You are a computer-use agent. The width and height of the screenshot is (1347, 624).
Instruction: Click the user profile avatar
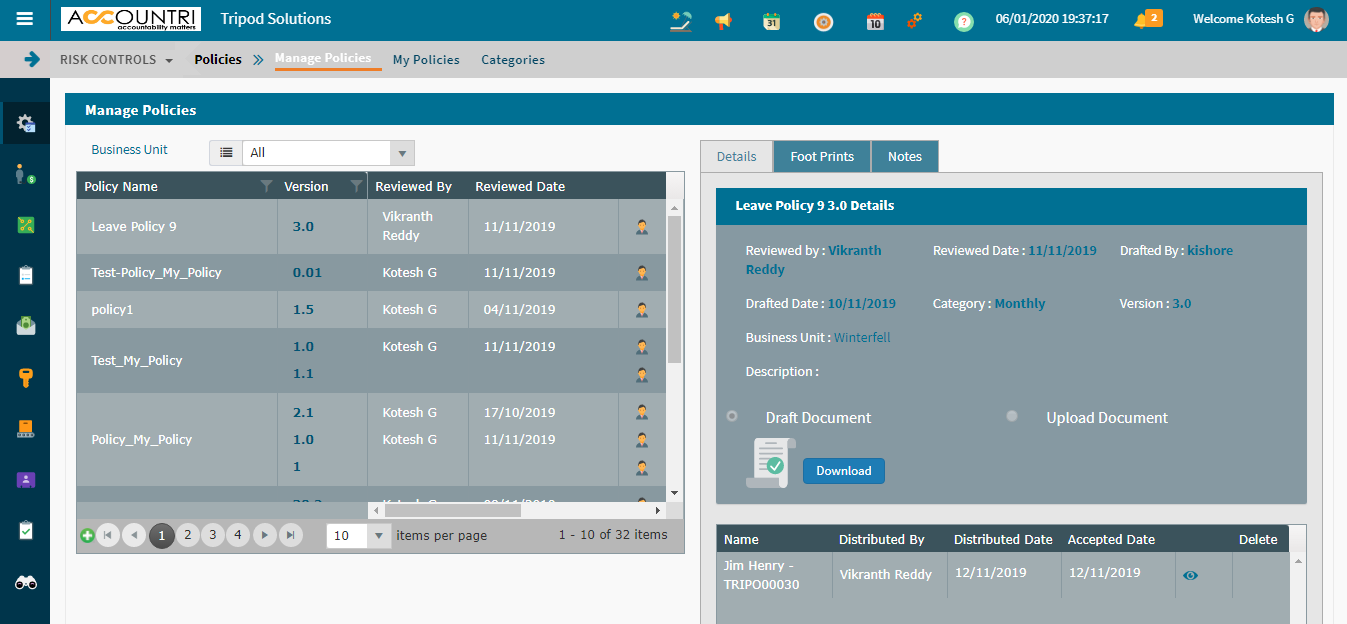[x=1316, y=19]
